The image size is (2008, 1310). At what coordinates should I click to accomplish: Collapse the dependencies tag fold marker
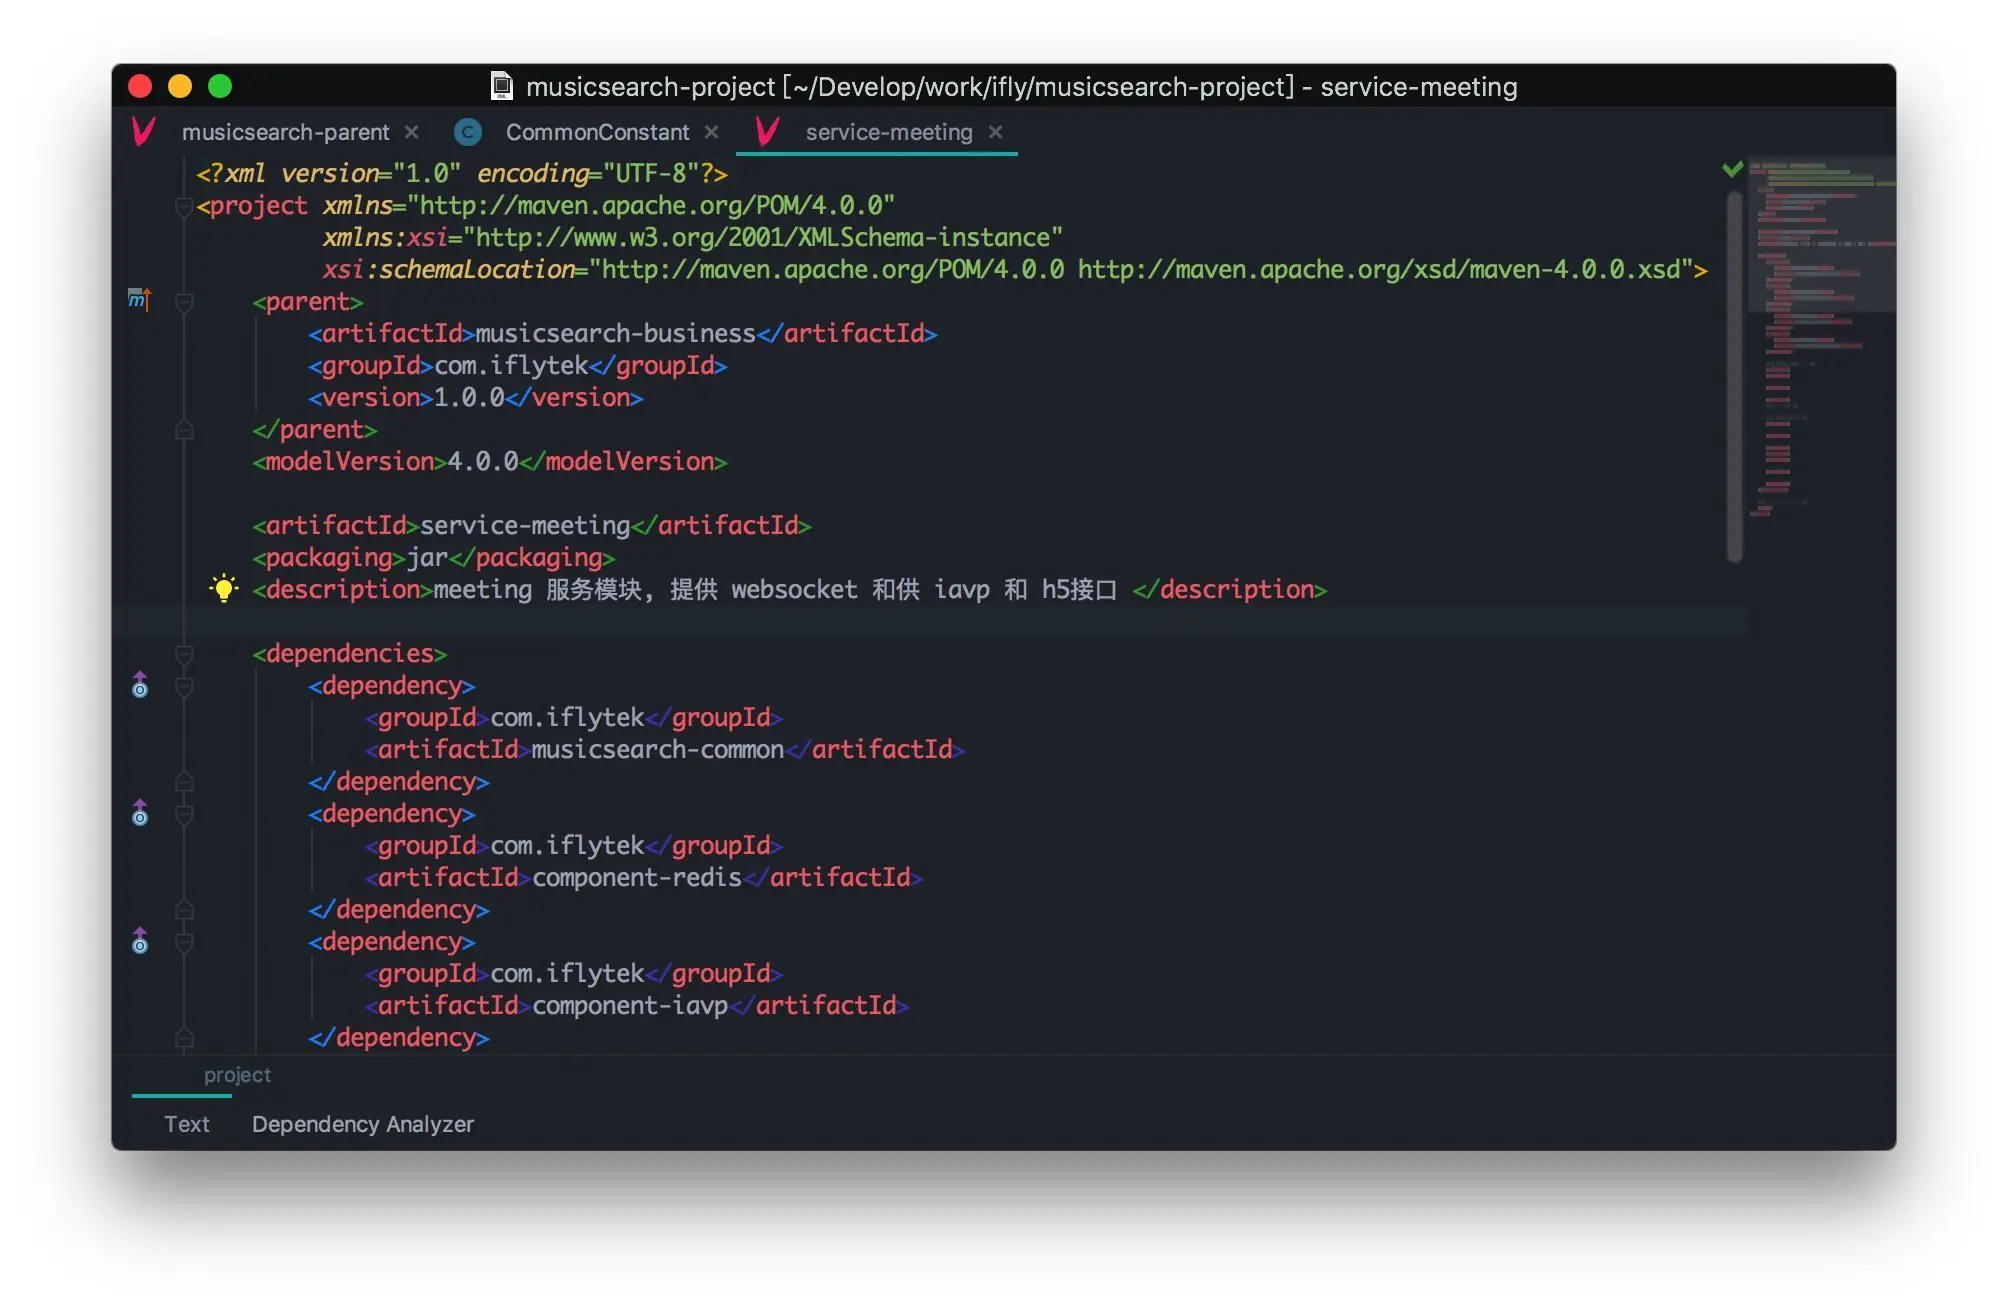184,654
